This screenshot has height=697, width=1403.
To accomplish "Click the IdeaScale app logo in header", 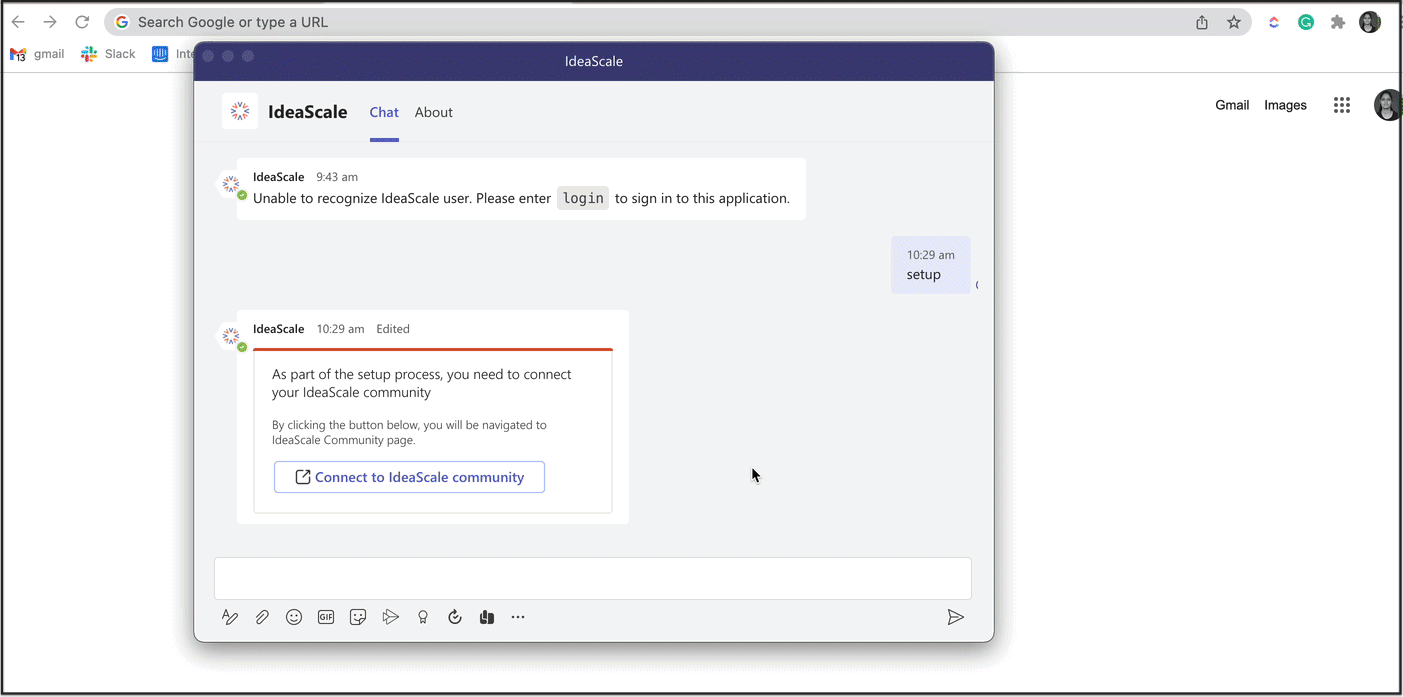I will [240, 112].
